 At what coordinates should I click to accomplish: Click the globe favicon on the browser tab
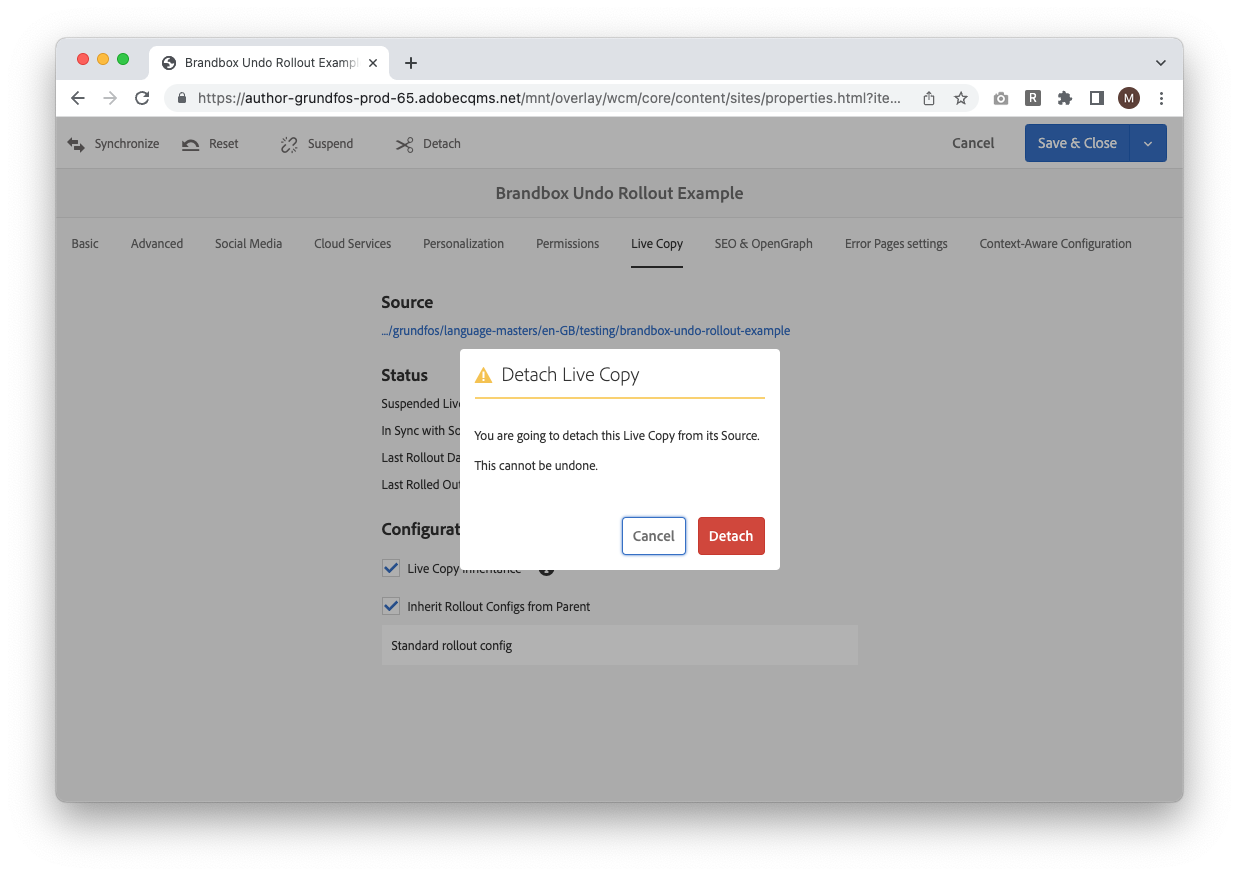click(x=169, y=63)
